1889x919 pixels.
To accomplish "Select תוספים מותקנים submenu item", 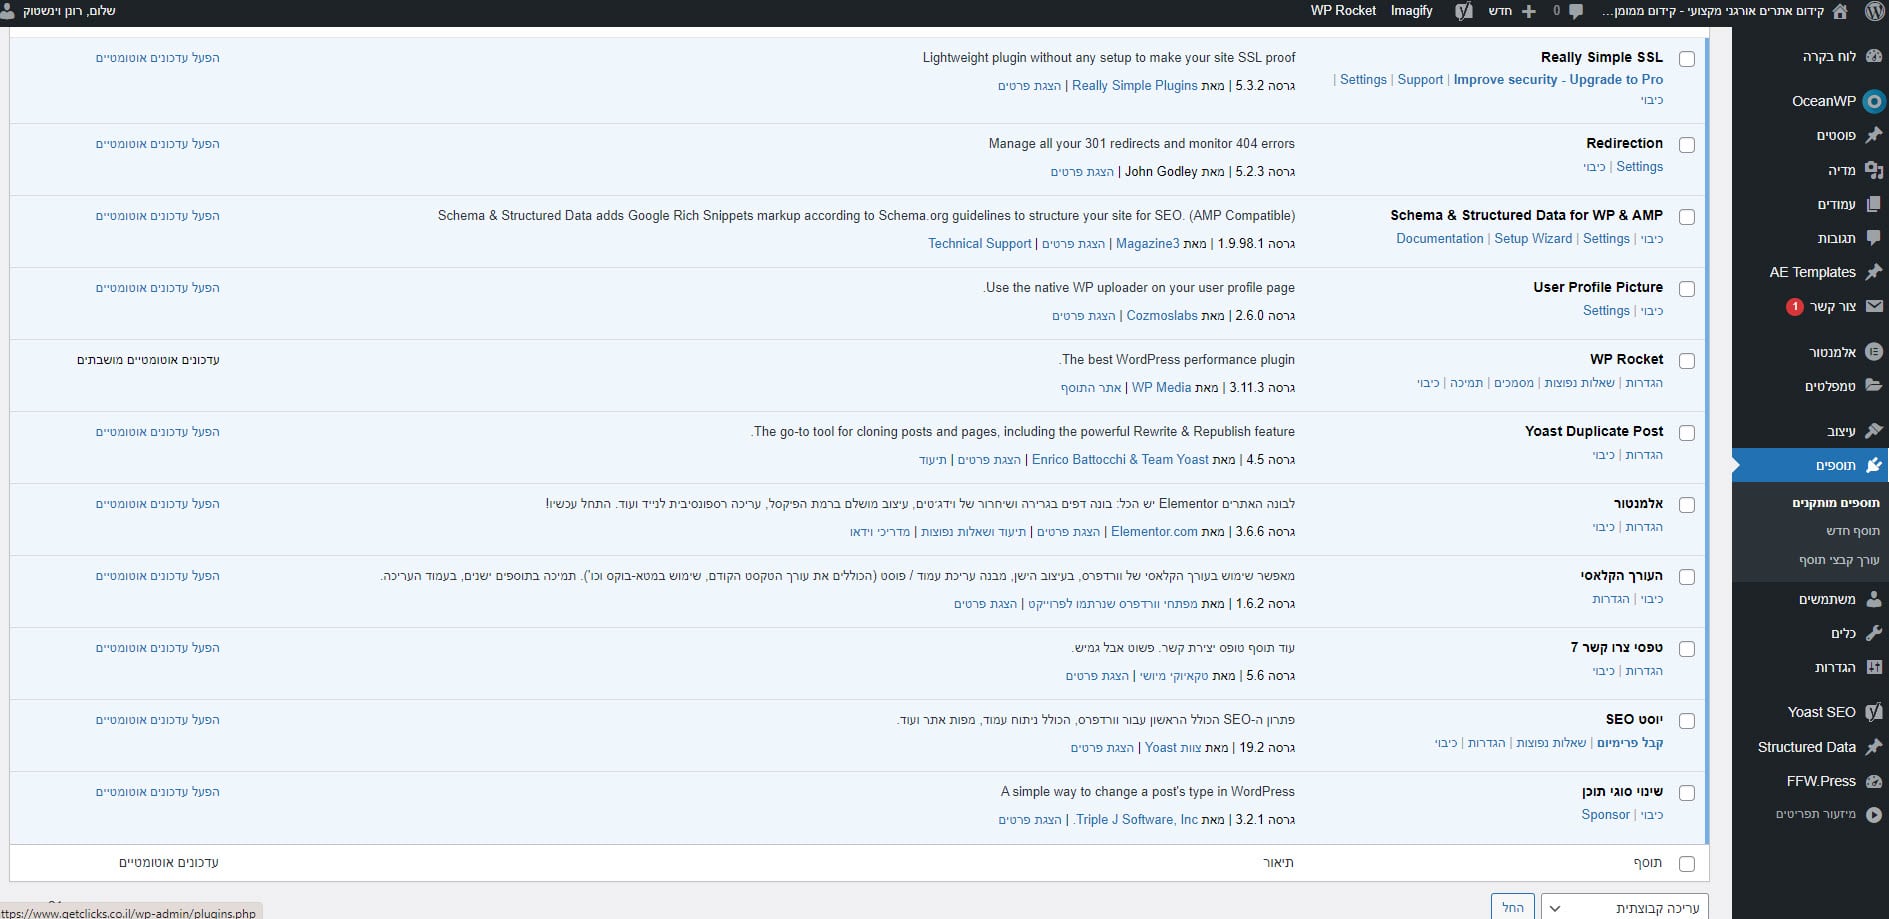I will point(1835,503).
